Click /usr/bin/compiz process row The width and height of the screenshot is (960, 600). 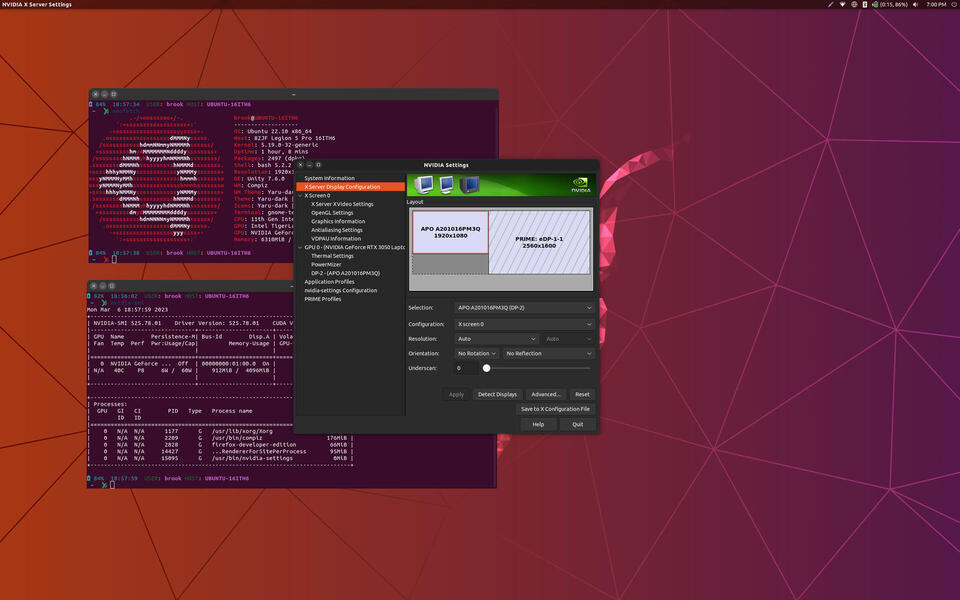(x=220, y=438)
